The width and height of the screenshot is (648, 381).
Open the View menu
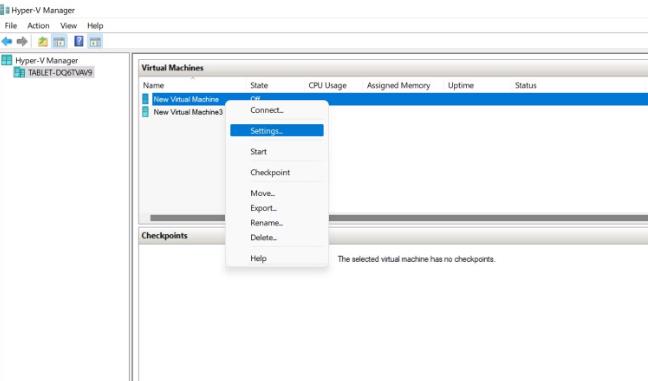point(68,26)
